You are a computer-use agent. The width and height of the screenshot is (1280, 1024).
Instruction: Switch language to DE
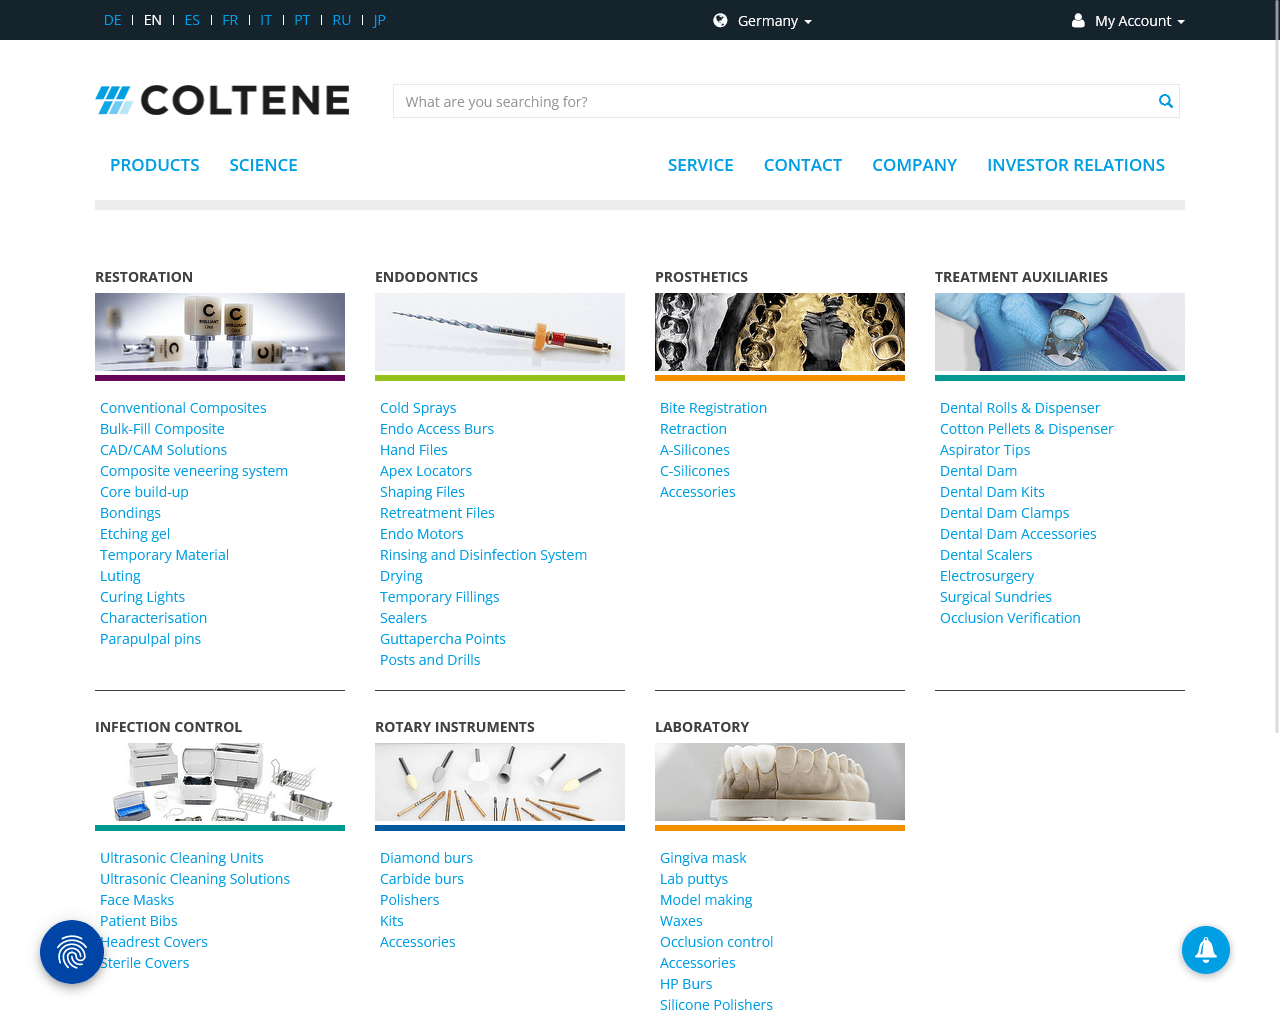point(113,20)
